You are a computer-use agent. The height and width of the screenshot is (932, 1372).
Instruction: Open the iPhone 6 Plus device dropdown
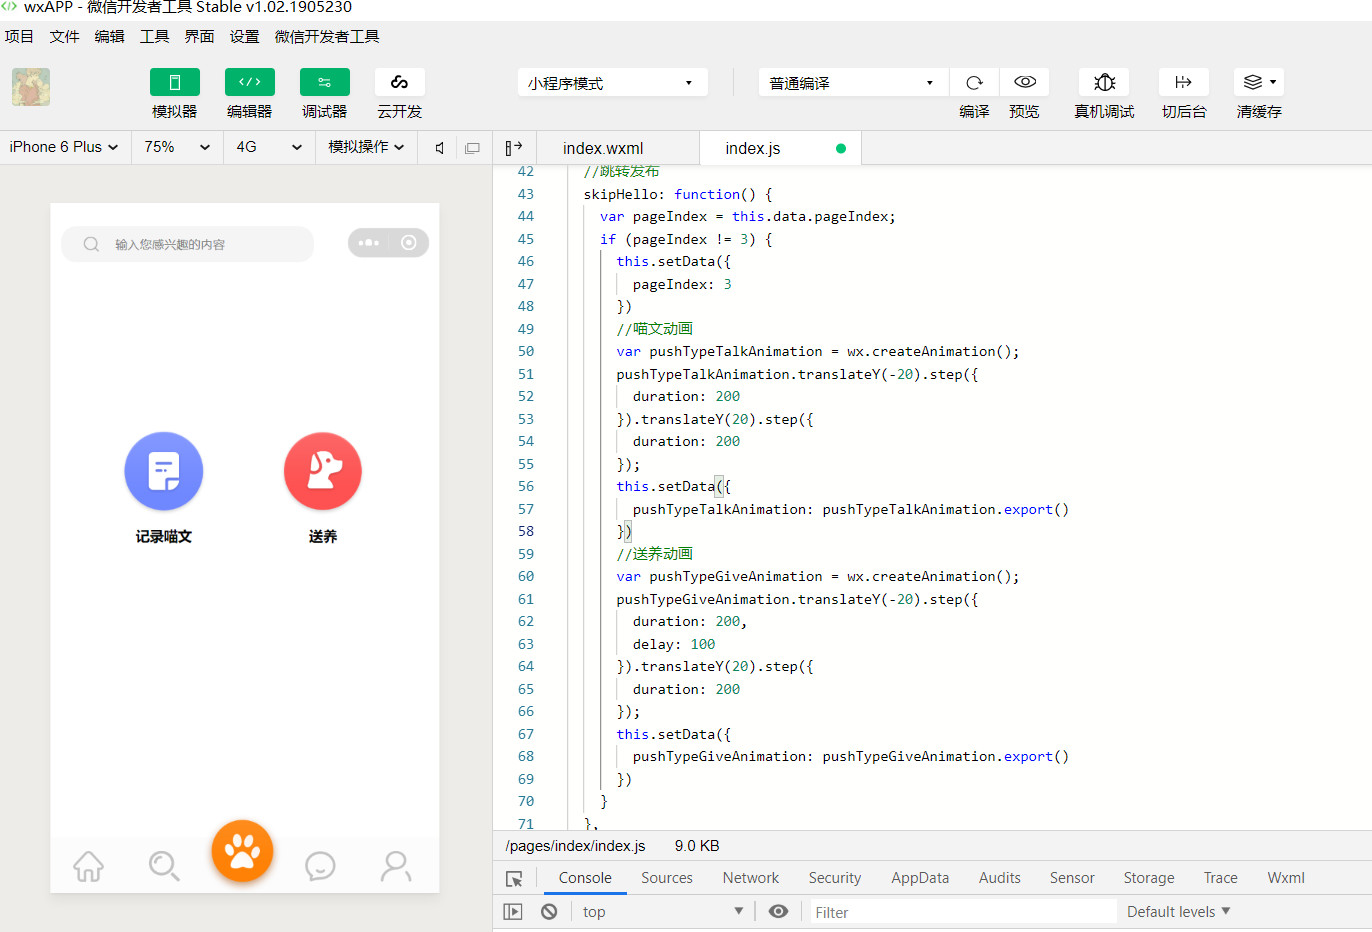[64, 147]
